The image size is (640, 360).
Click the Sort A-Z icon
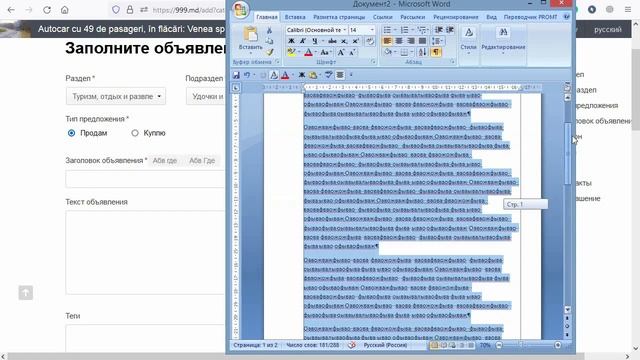point(422,52)
